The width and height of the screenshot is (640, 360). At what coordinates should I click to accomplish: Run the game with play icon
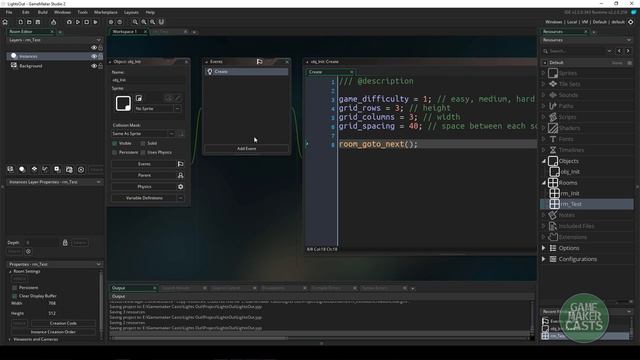[x=78, y=22]
